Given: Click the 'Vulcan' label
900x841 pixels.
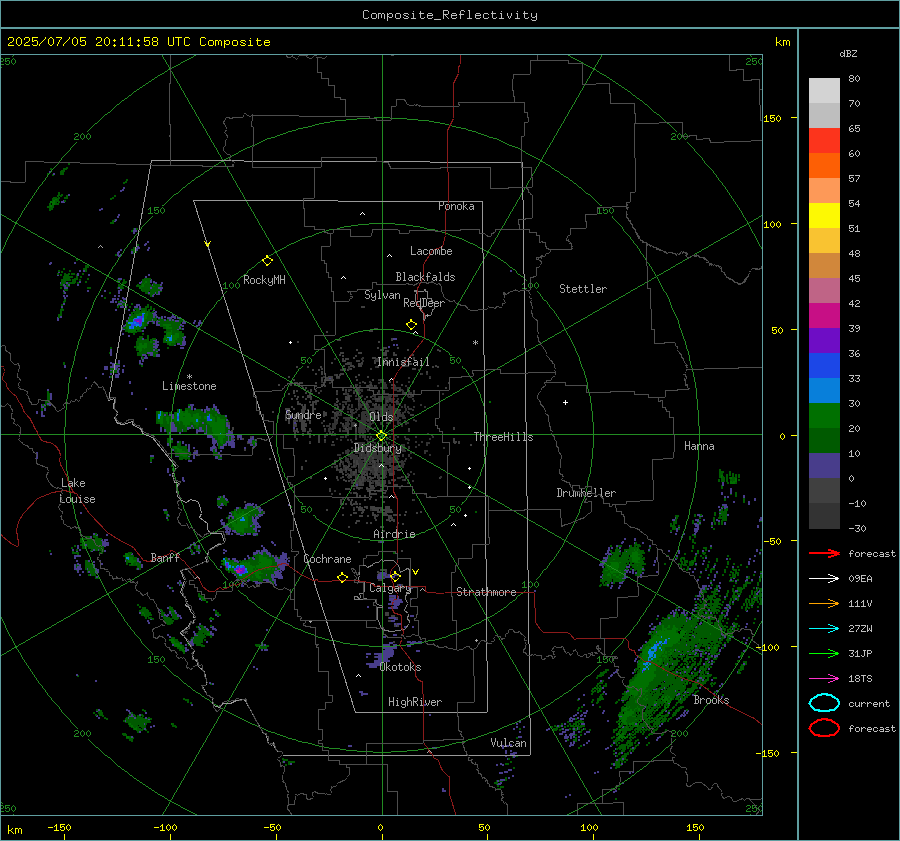Looking at the screenshot, I should [x=509, y=743].
